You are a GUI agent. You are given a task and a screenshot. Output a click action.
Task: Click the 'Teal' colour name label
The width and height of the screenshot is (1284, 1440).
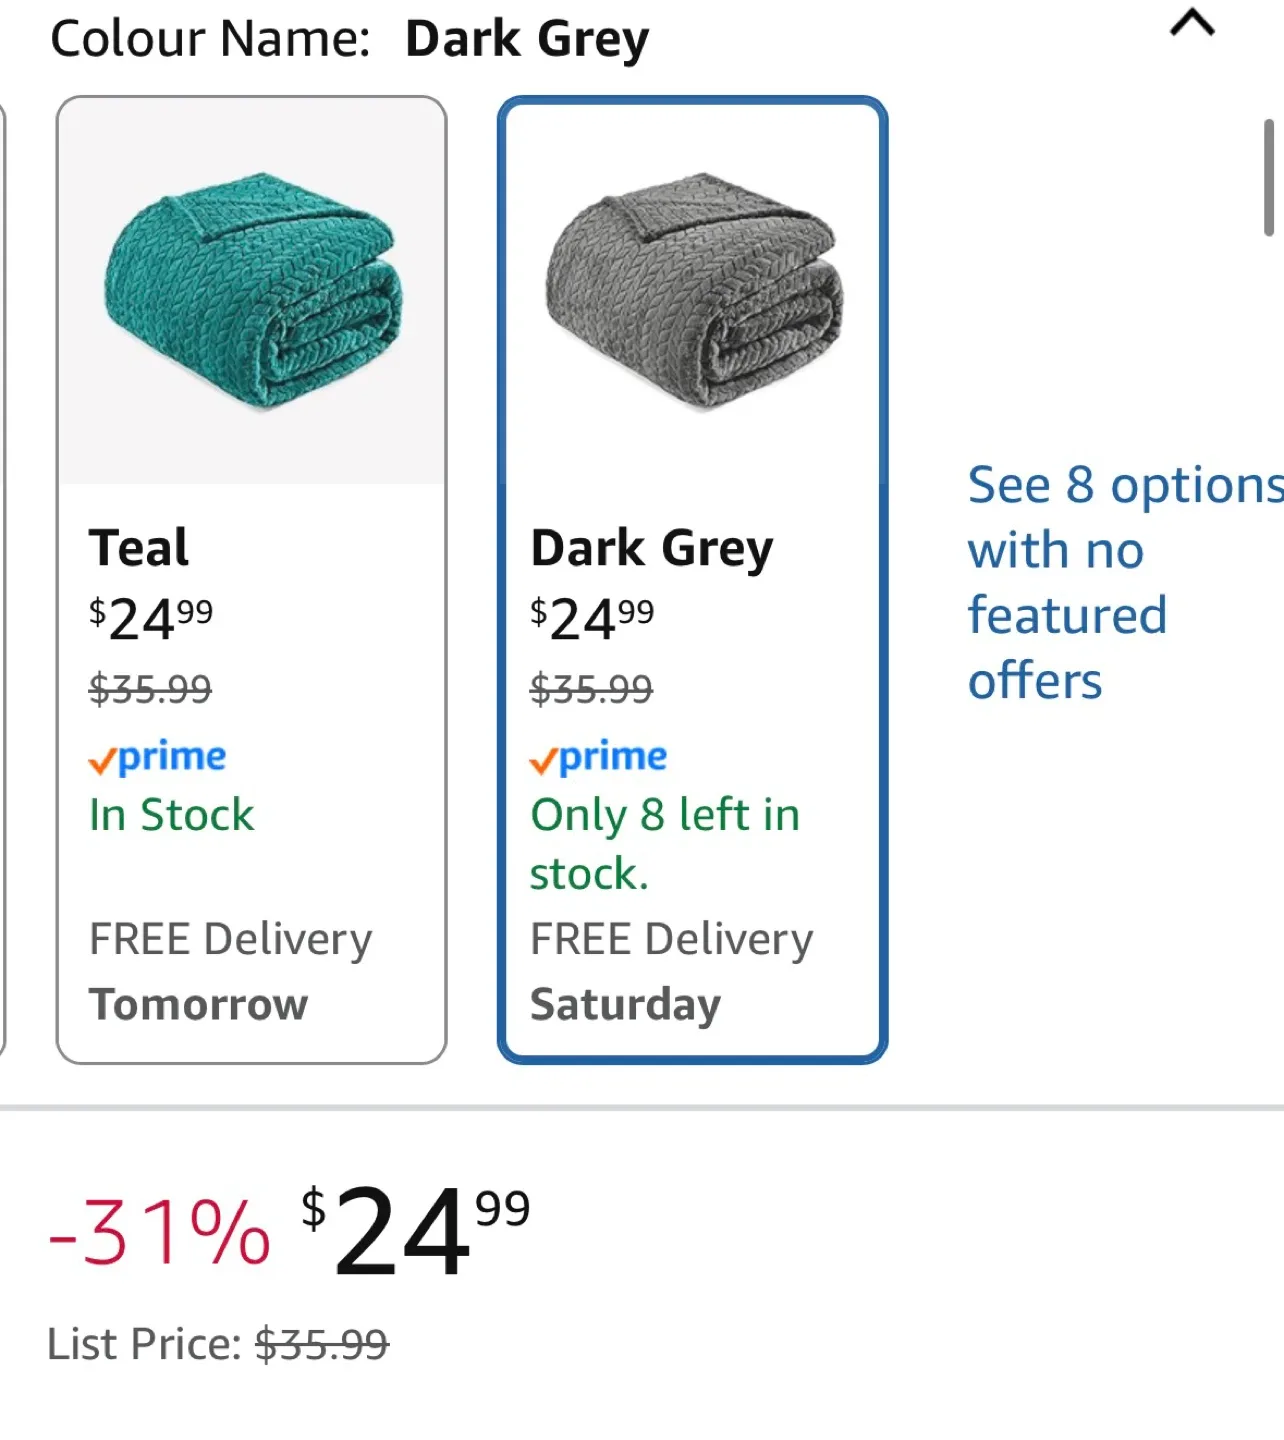pyautogui.click(x=139, y=548)
